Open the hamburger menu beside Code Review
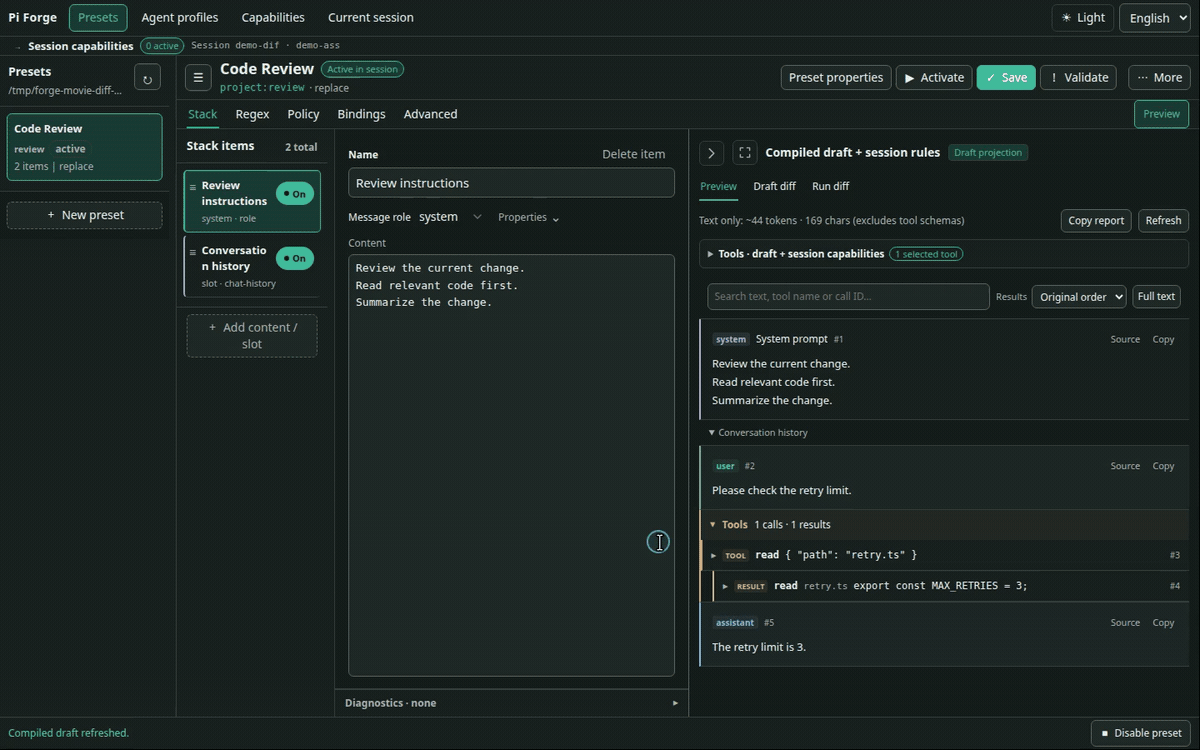 198,78
